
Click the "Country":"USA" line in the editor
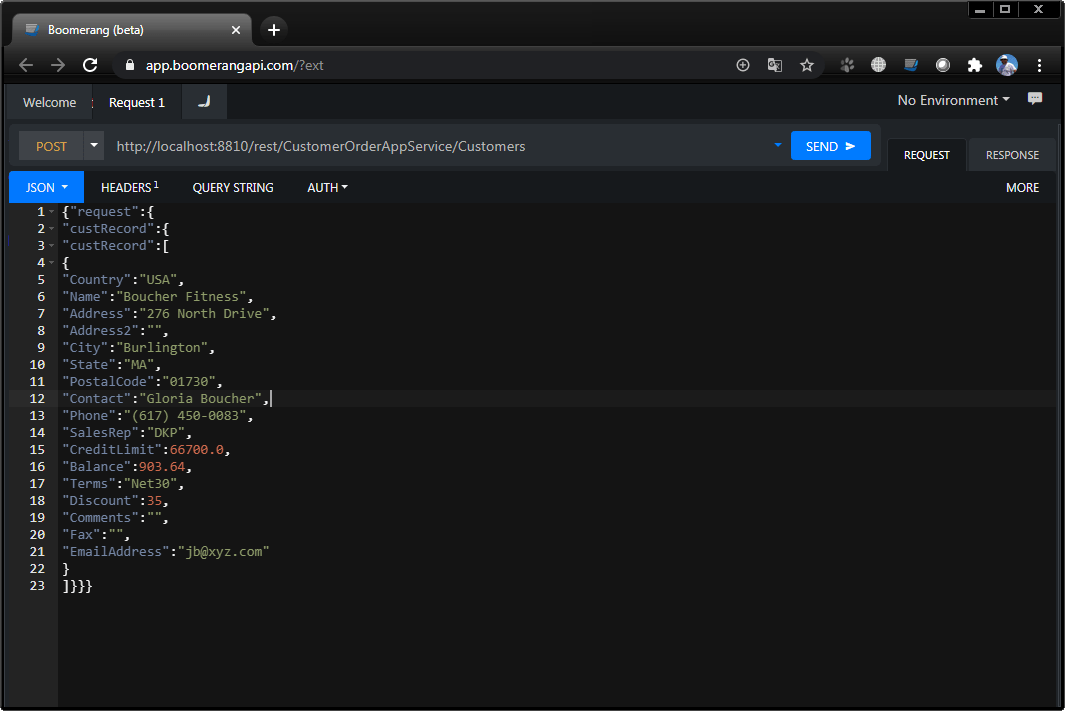click(123, 280)
